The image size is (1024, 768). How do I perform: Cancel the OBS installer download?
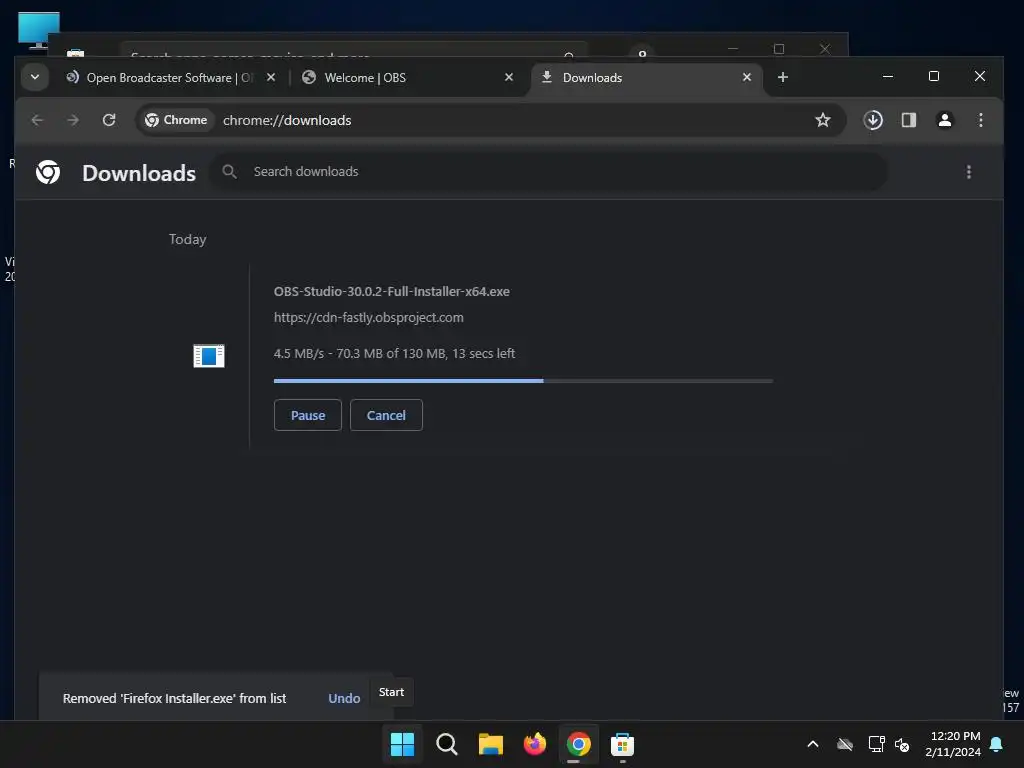pos(386,415)
